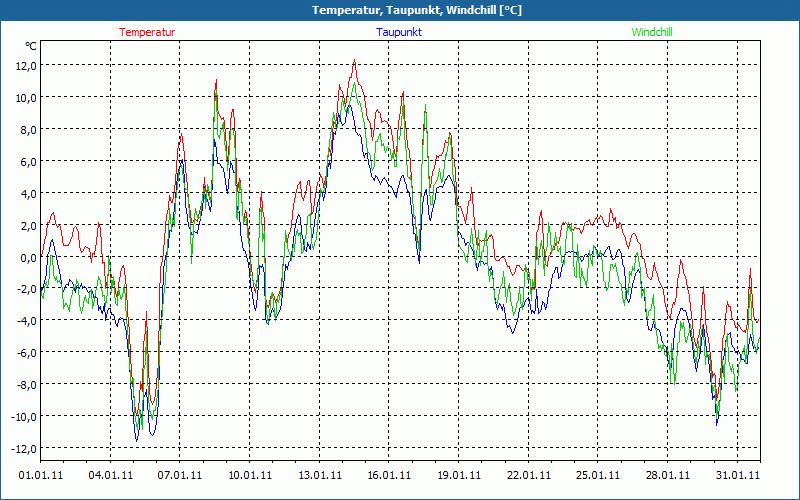The image size is (800, 500).
Task: Click the 25.01.11 date label
Action: point(597,475)
